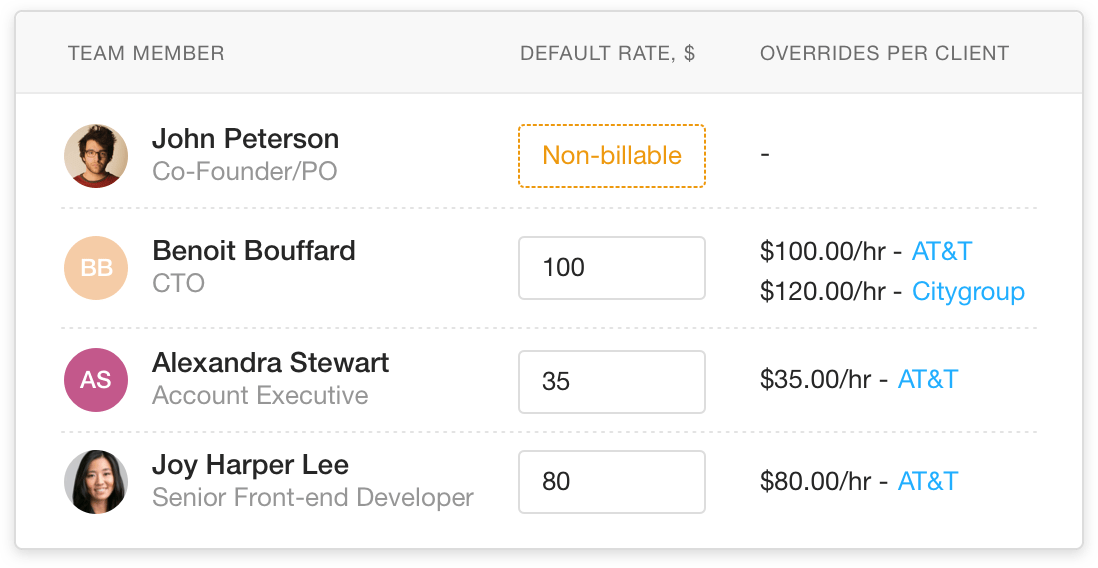Open Benoit's AT&T override link

(941, 250)
